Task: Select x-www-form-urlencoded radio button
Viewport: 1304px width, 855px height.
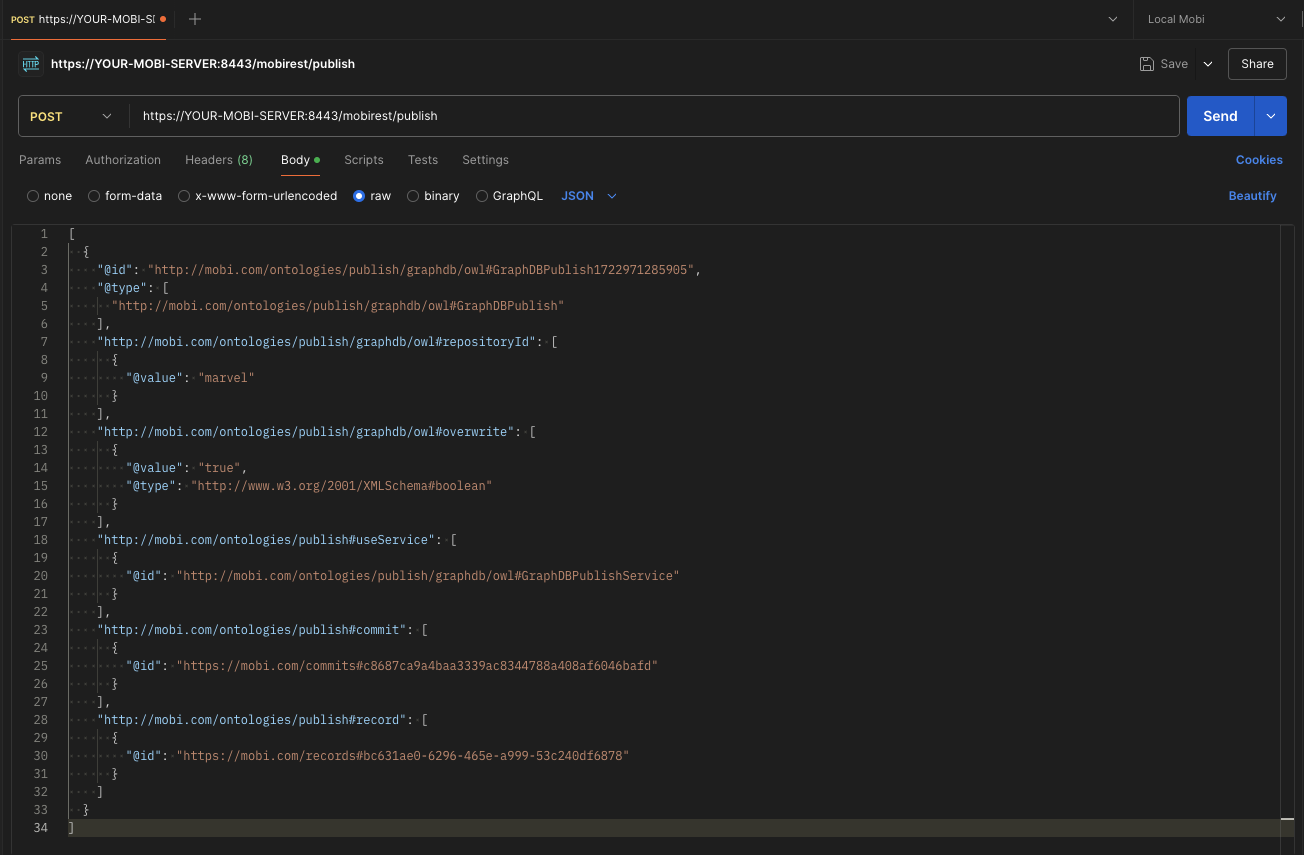Action: click(184, 196)
